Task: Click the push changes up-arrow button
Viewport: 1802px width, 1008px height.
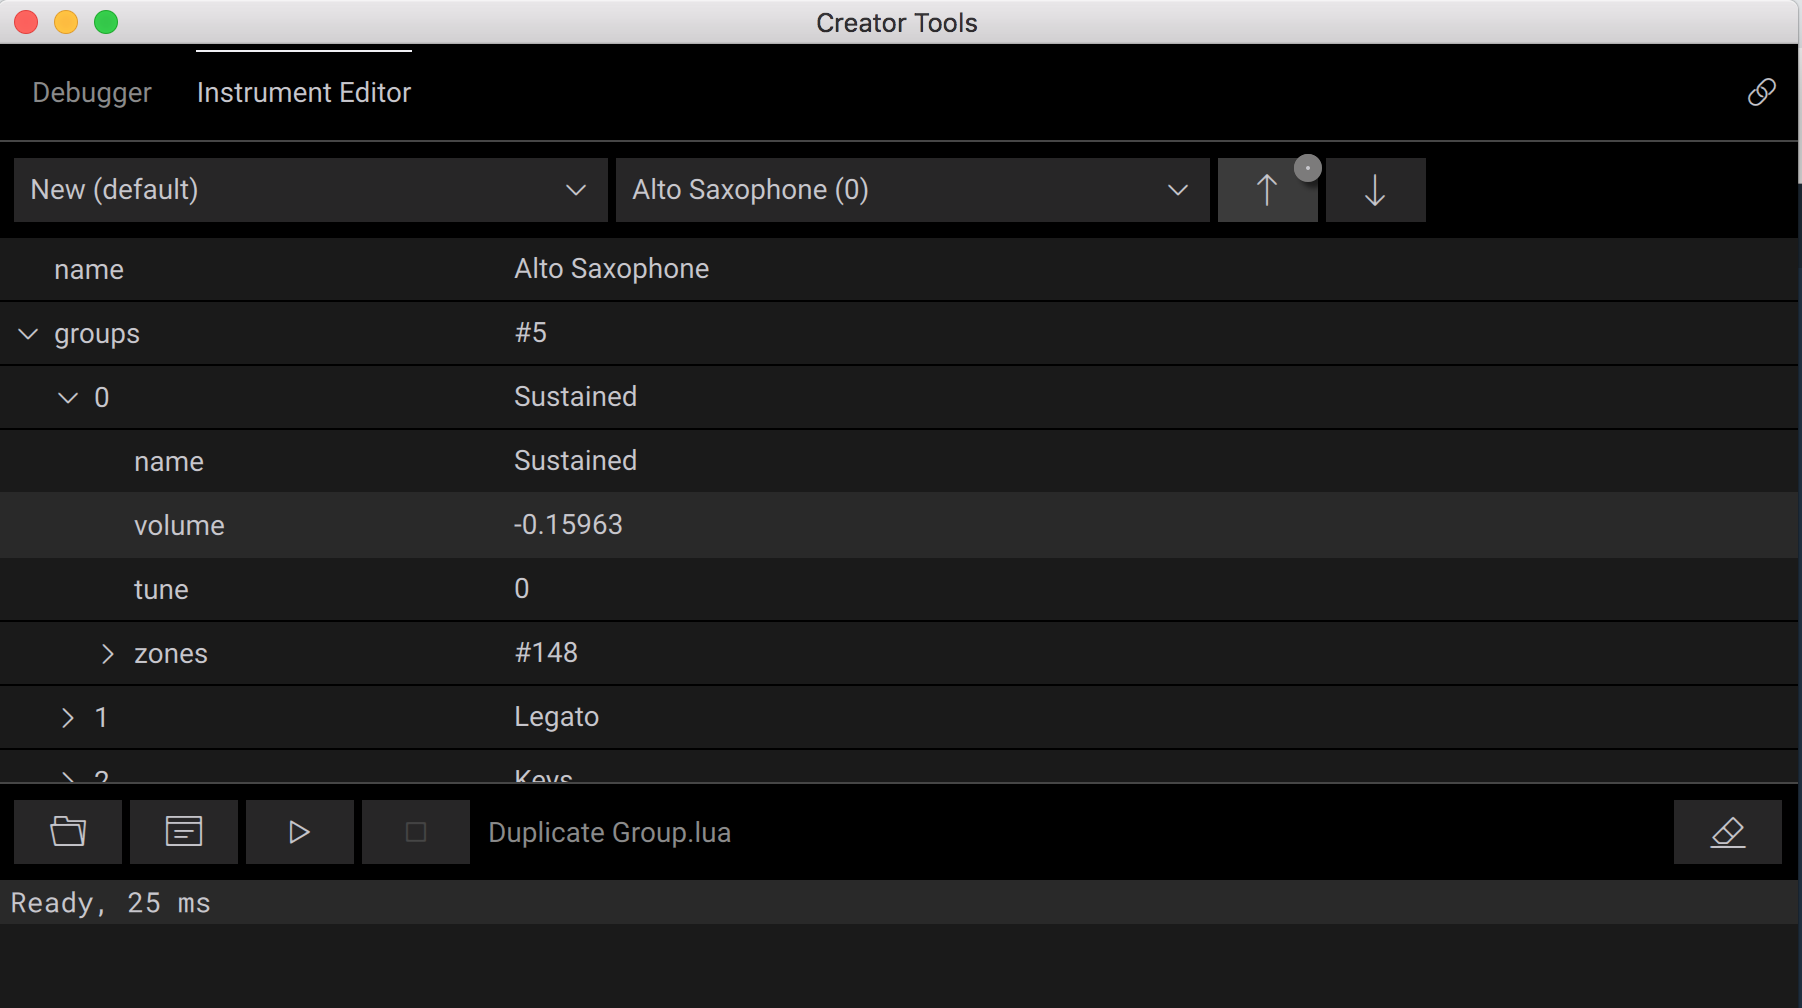Action: click(1266, 190)
